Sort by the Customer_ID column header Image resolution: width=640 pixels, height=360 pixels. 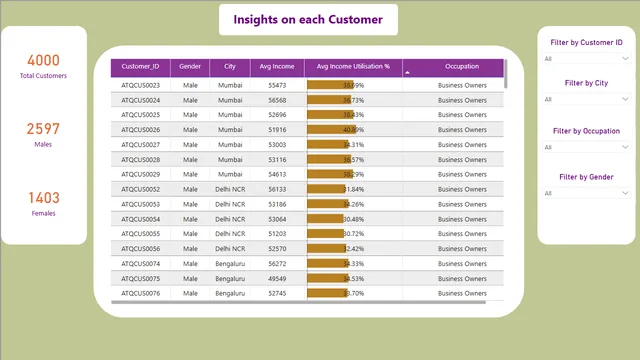140,67
